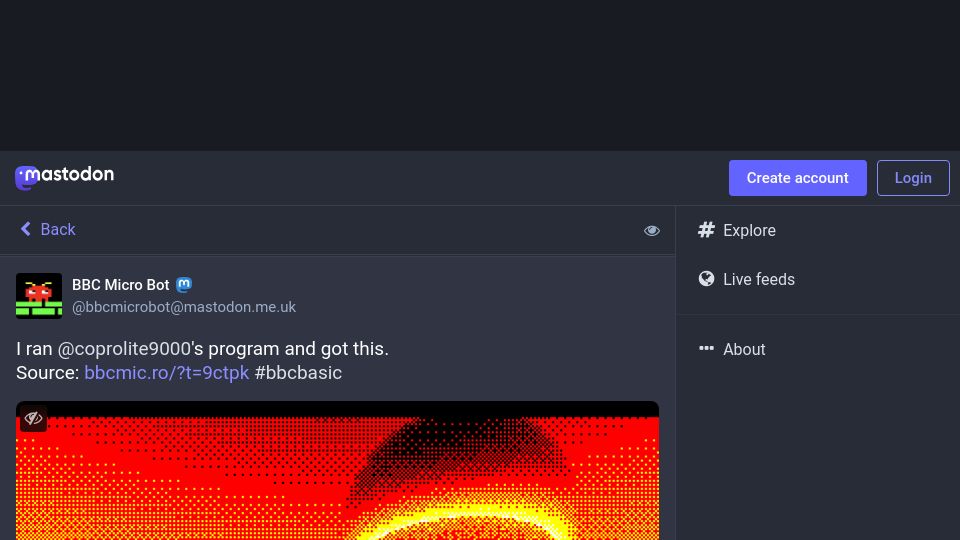Open the #bbcbasic hashtag

point(298,373)
